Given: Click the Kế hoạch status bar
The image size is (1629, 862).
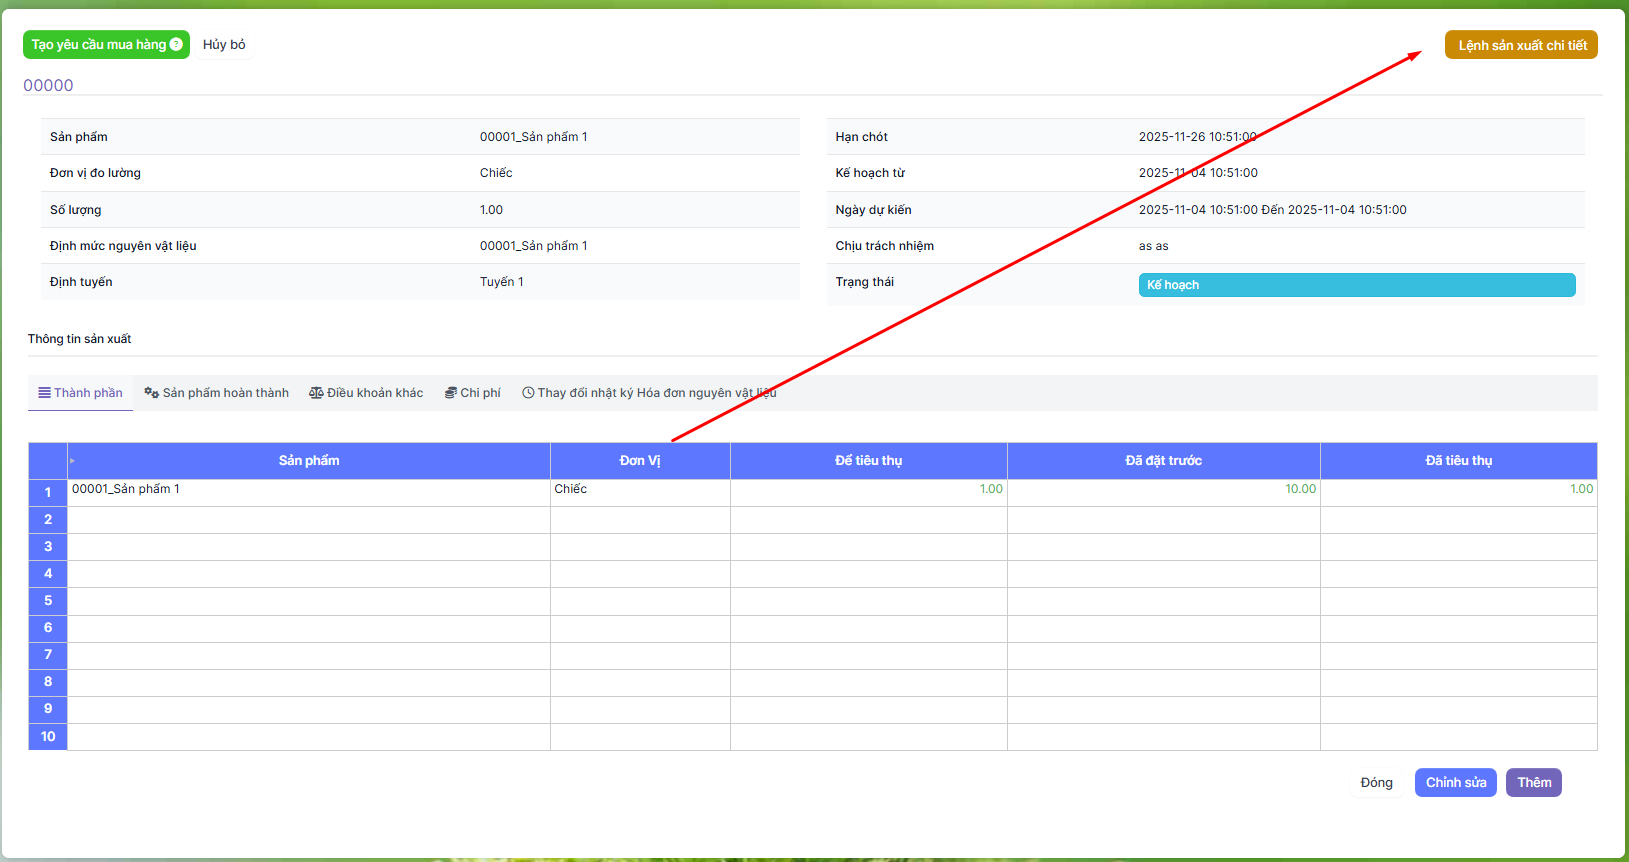Looking at the screenshot, I should [x=1356, y=285].
